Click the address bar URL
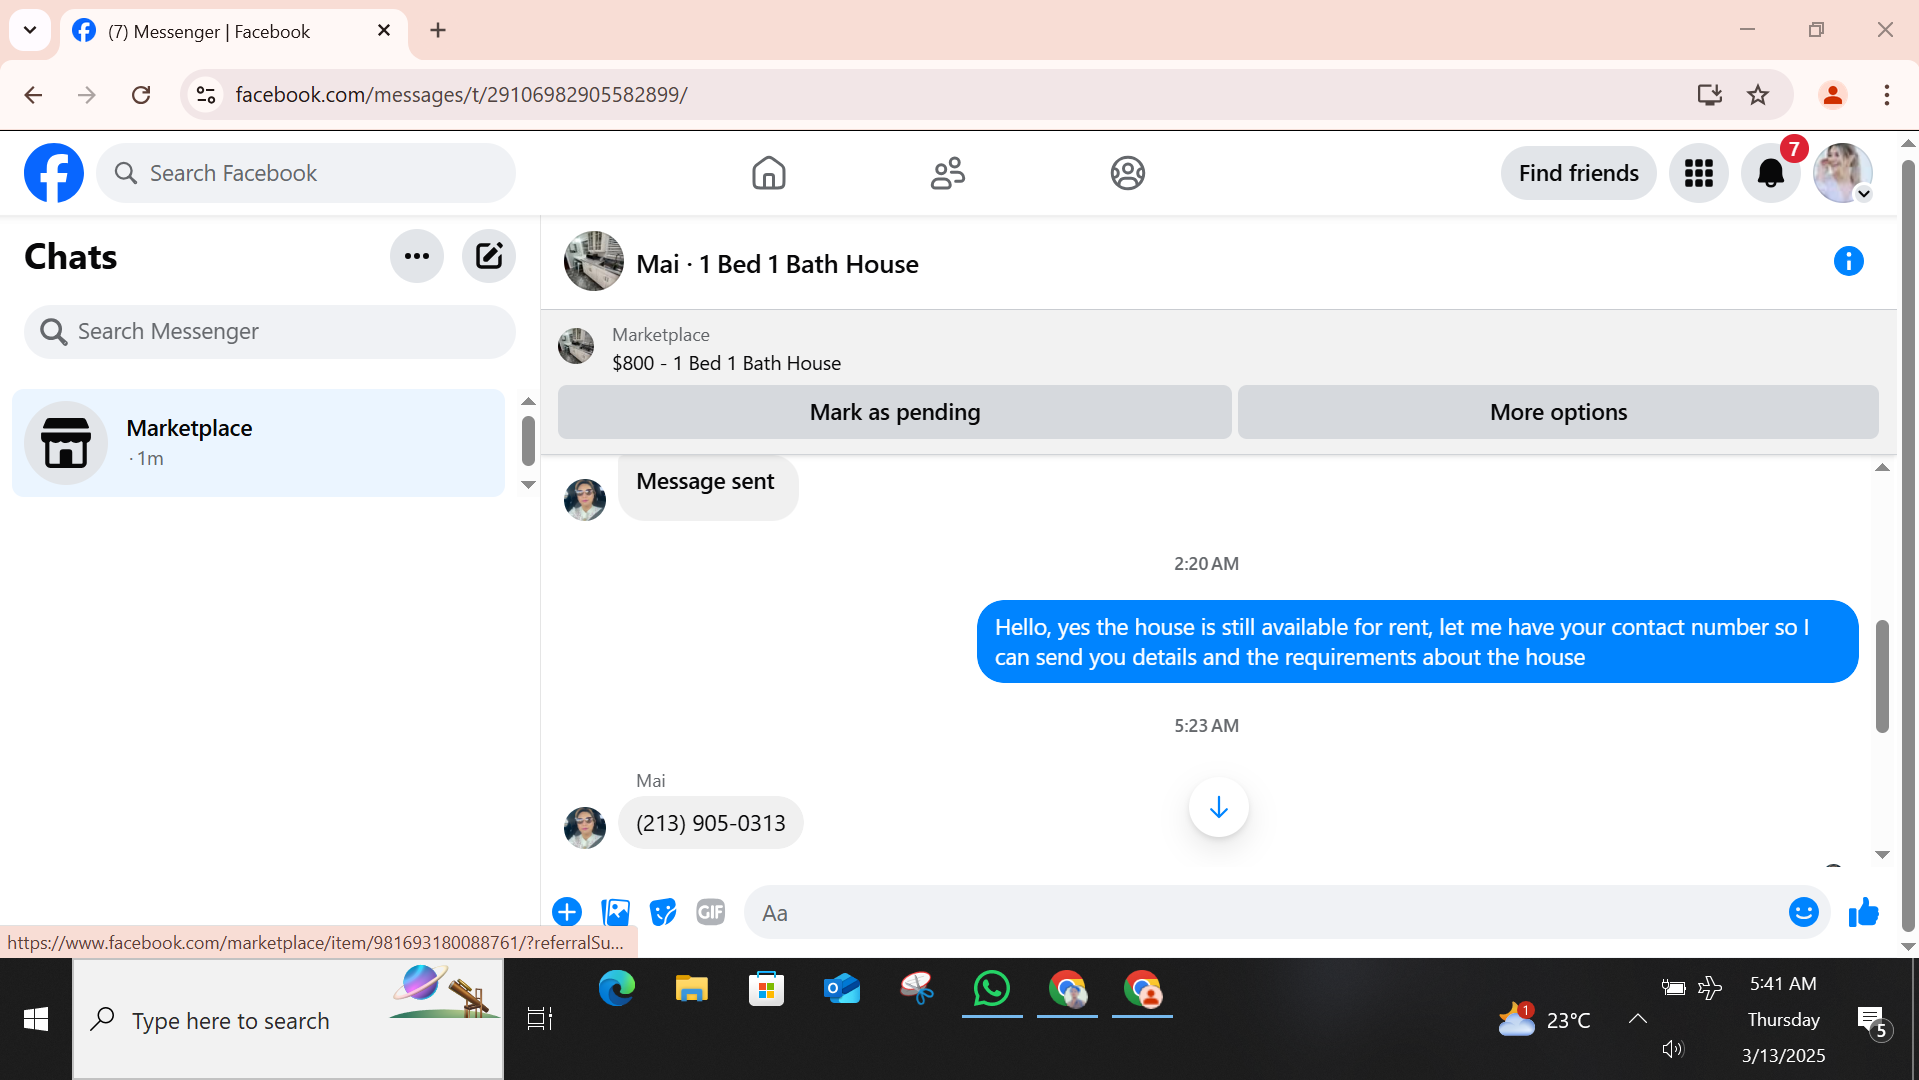 pos(461,95)
